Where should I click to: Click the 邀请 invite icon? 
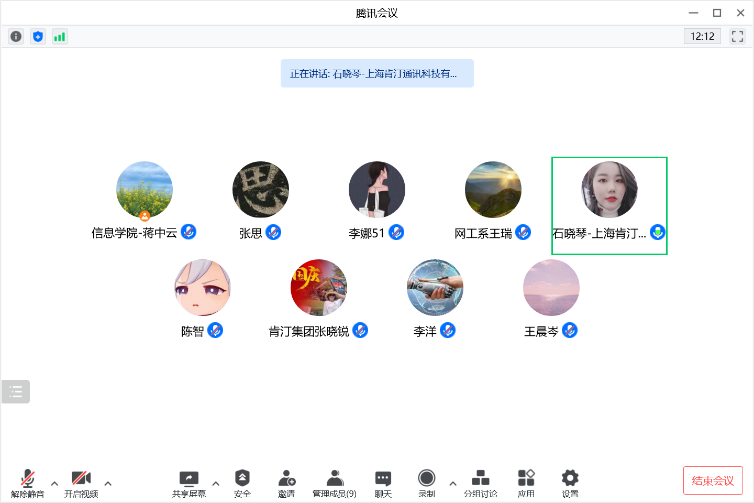287,481
